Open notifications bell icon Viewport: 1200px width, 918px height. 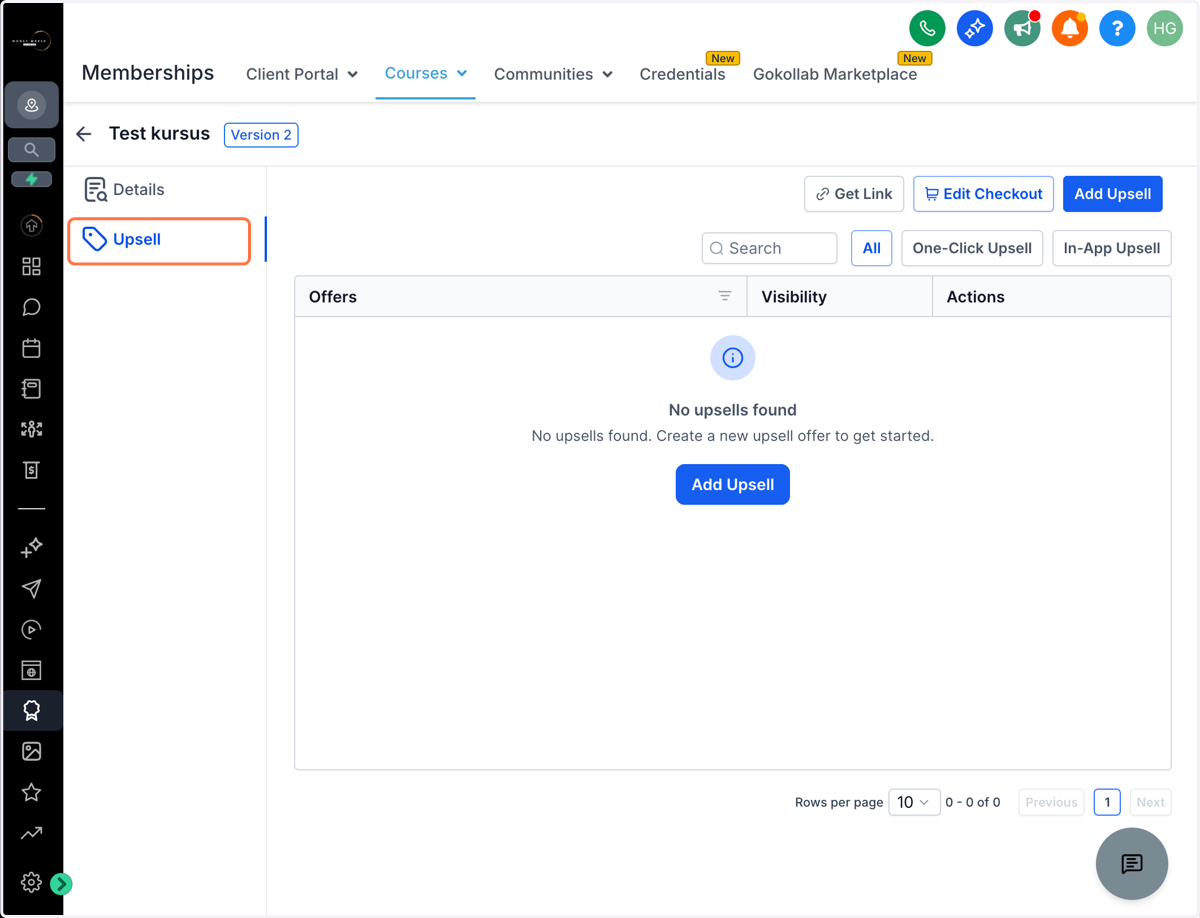pos(1069,28)
